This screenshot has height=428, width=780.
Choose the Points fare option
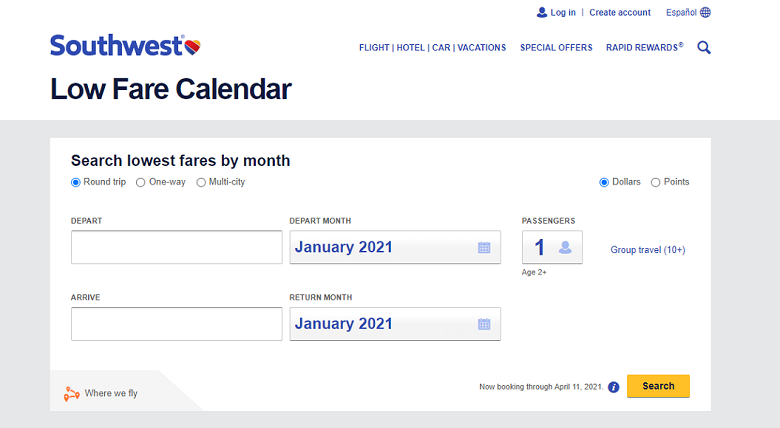point(656,183)
